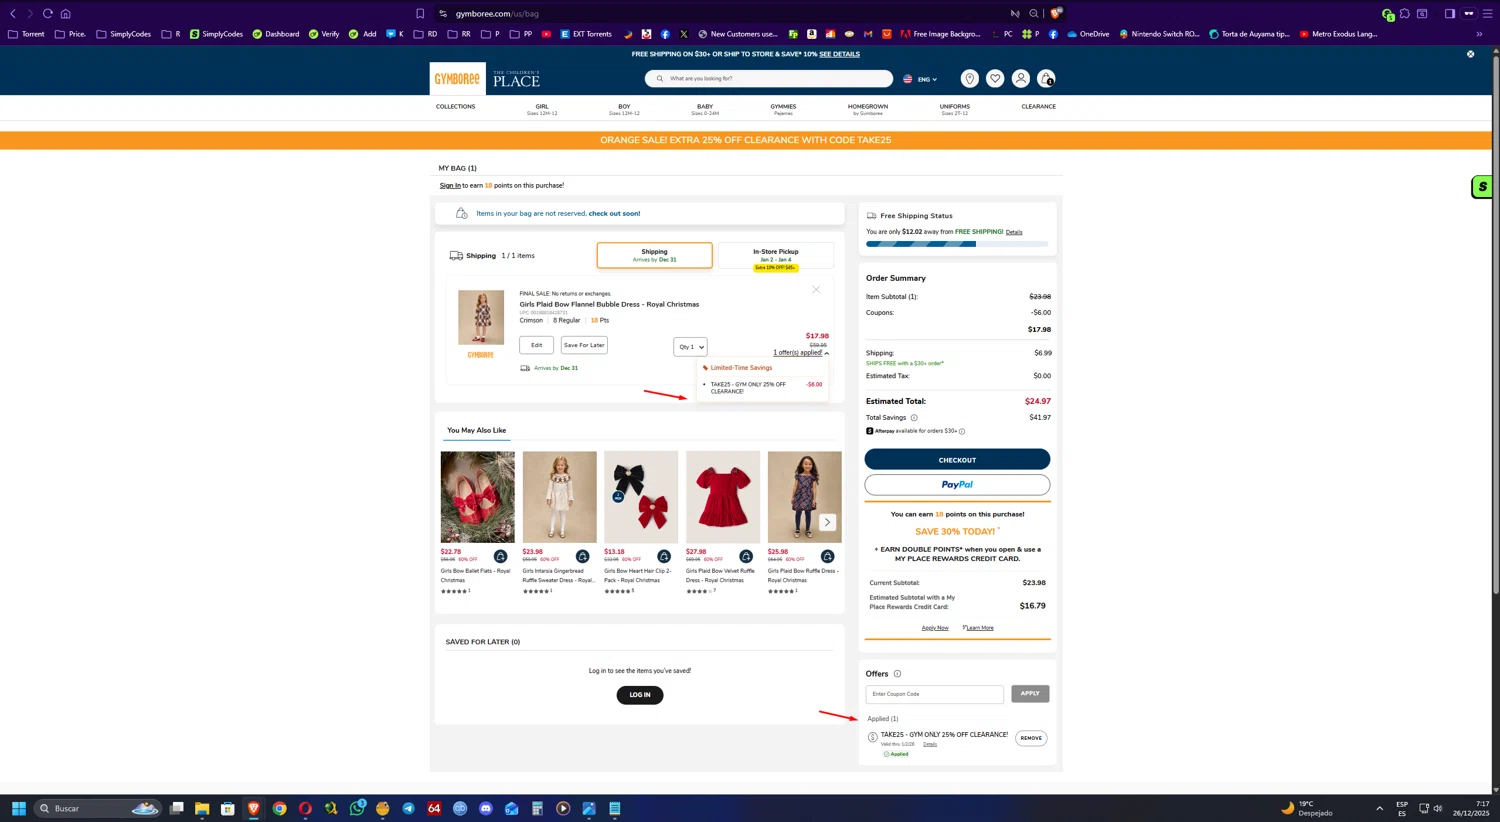Open the shopping bag icon in header

tap(1046, 78)
